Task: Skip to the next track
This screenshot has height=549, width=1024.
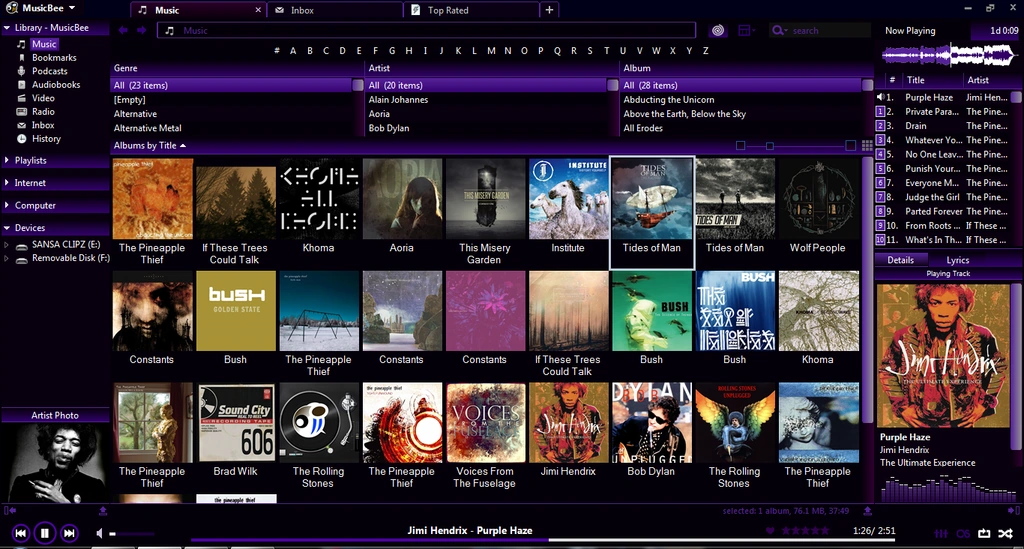Action: [69, 533]
